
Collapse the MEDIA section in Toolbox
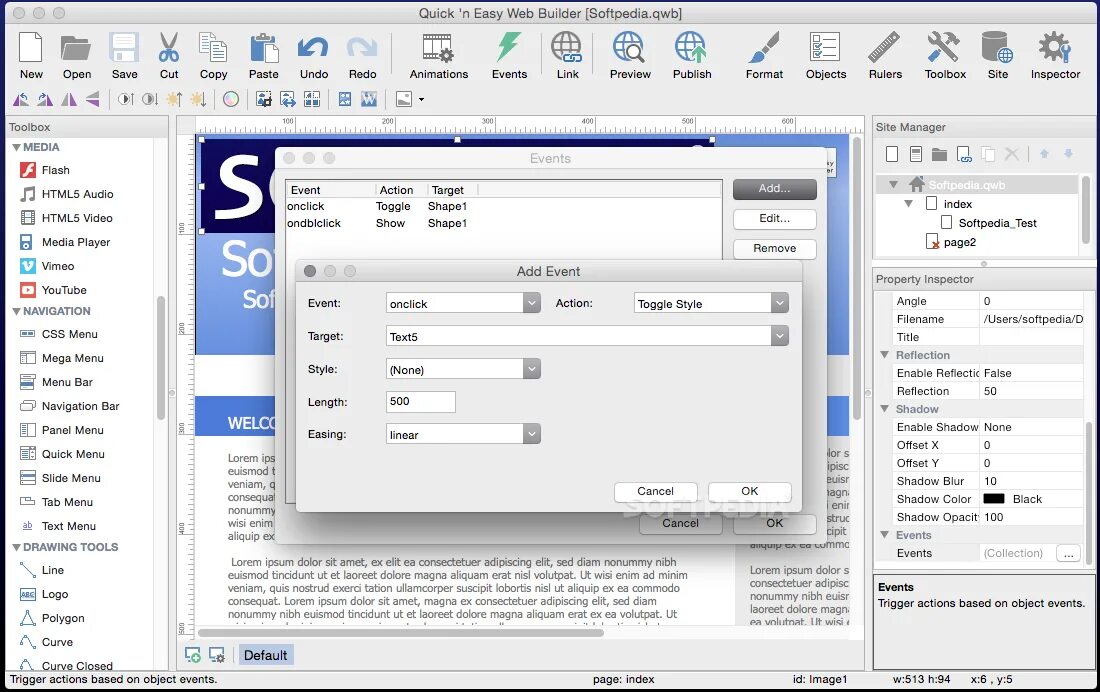coord(16,147)
